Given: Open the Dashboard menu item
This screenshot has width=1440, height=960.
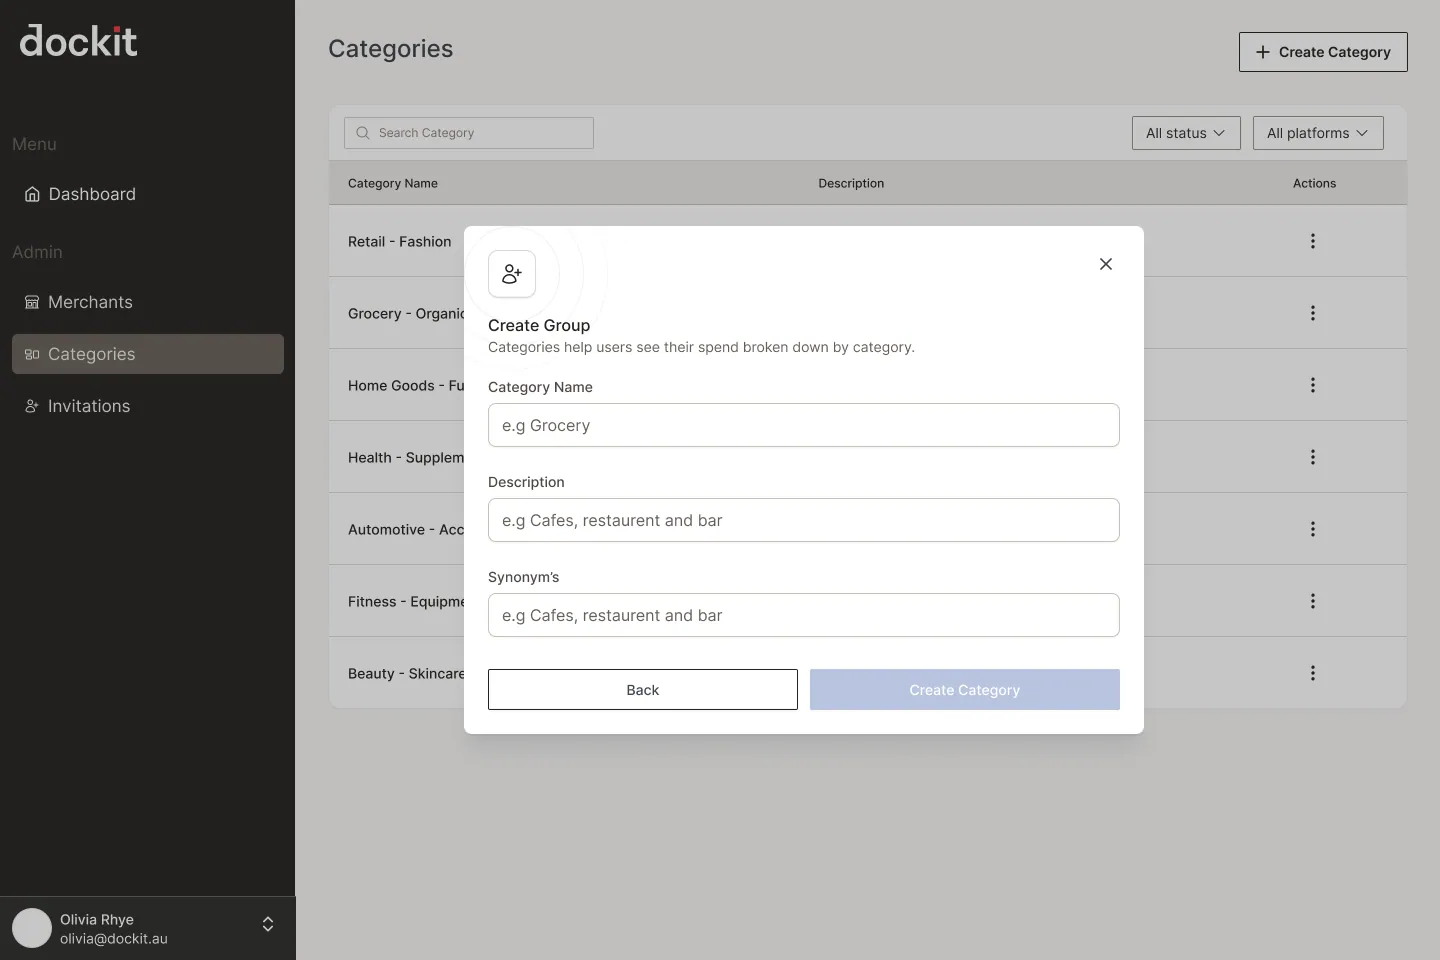Looking at the screenshot, I should pos(148,194).
